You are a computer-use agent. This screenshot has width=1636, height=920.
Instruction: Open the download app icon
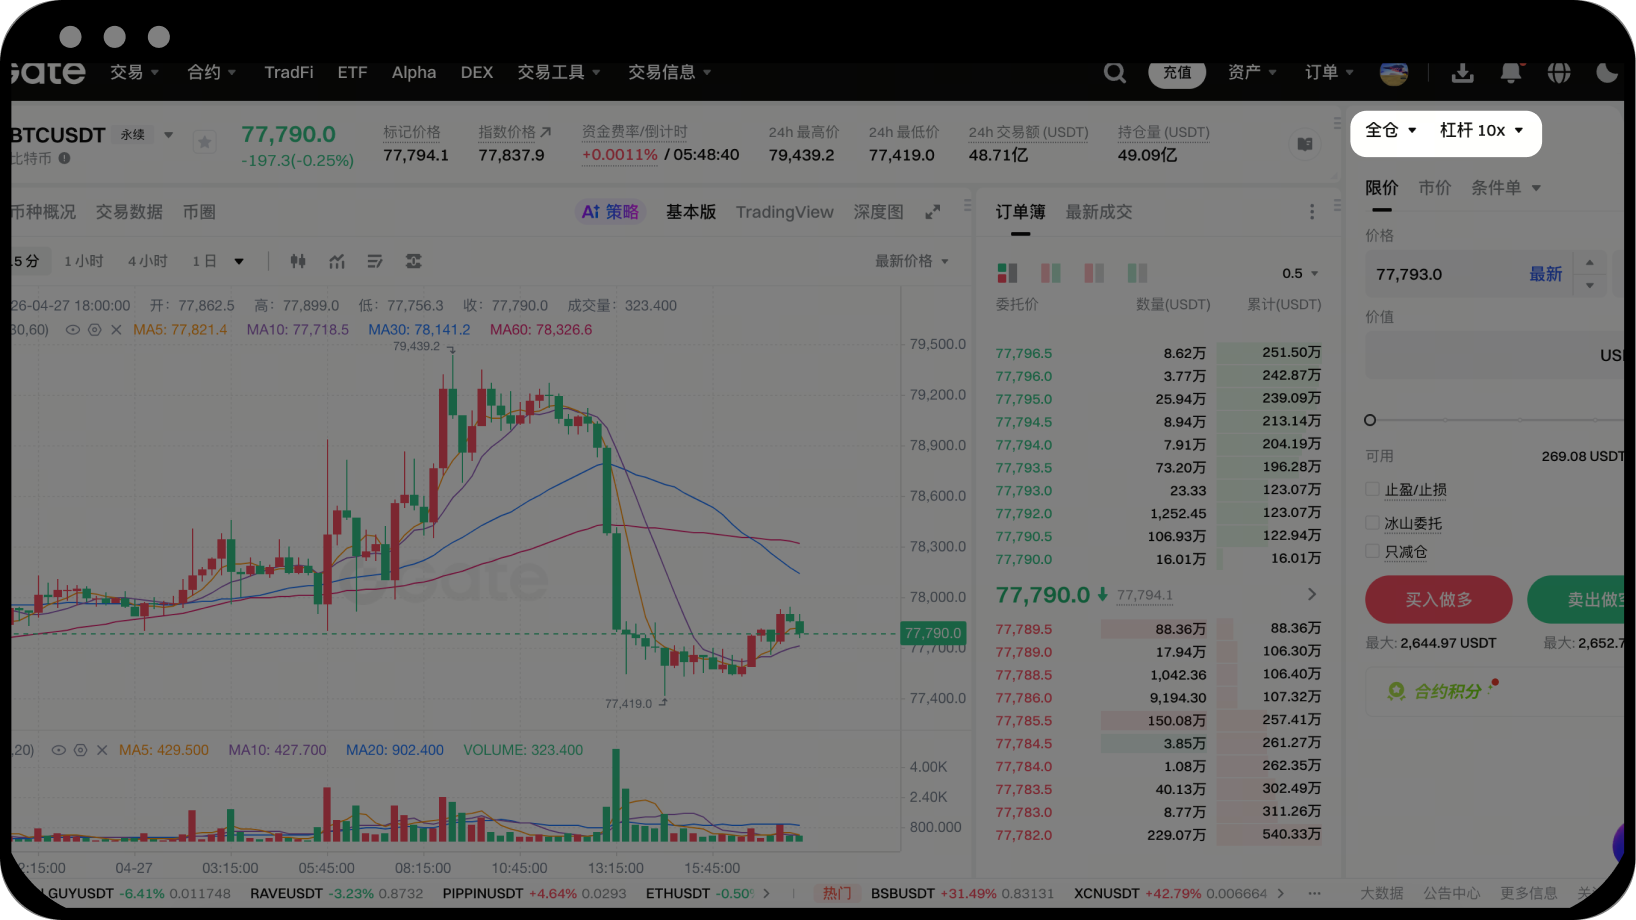pyautogui.click(x=1462, y=73)
